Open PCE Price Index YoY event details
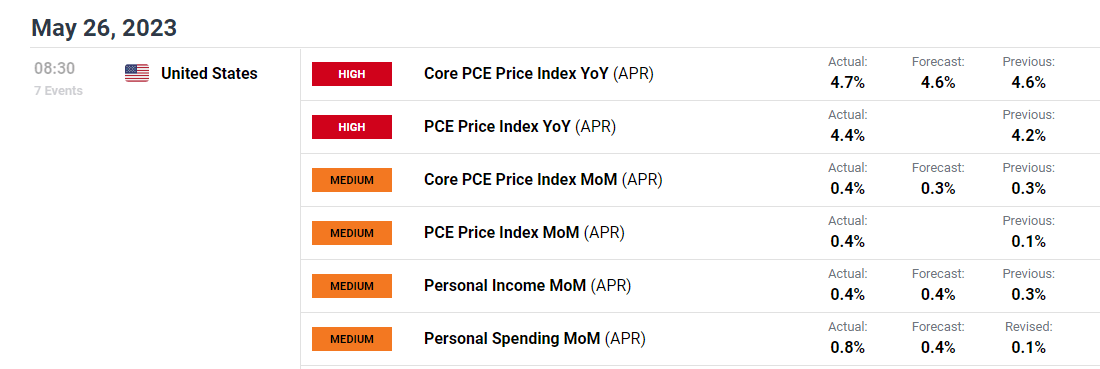Viewport: 1100px width, 369px height. coord(519,127)
